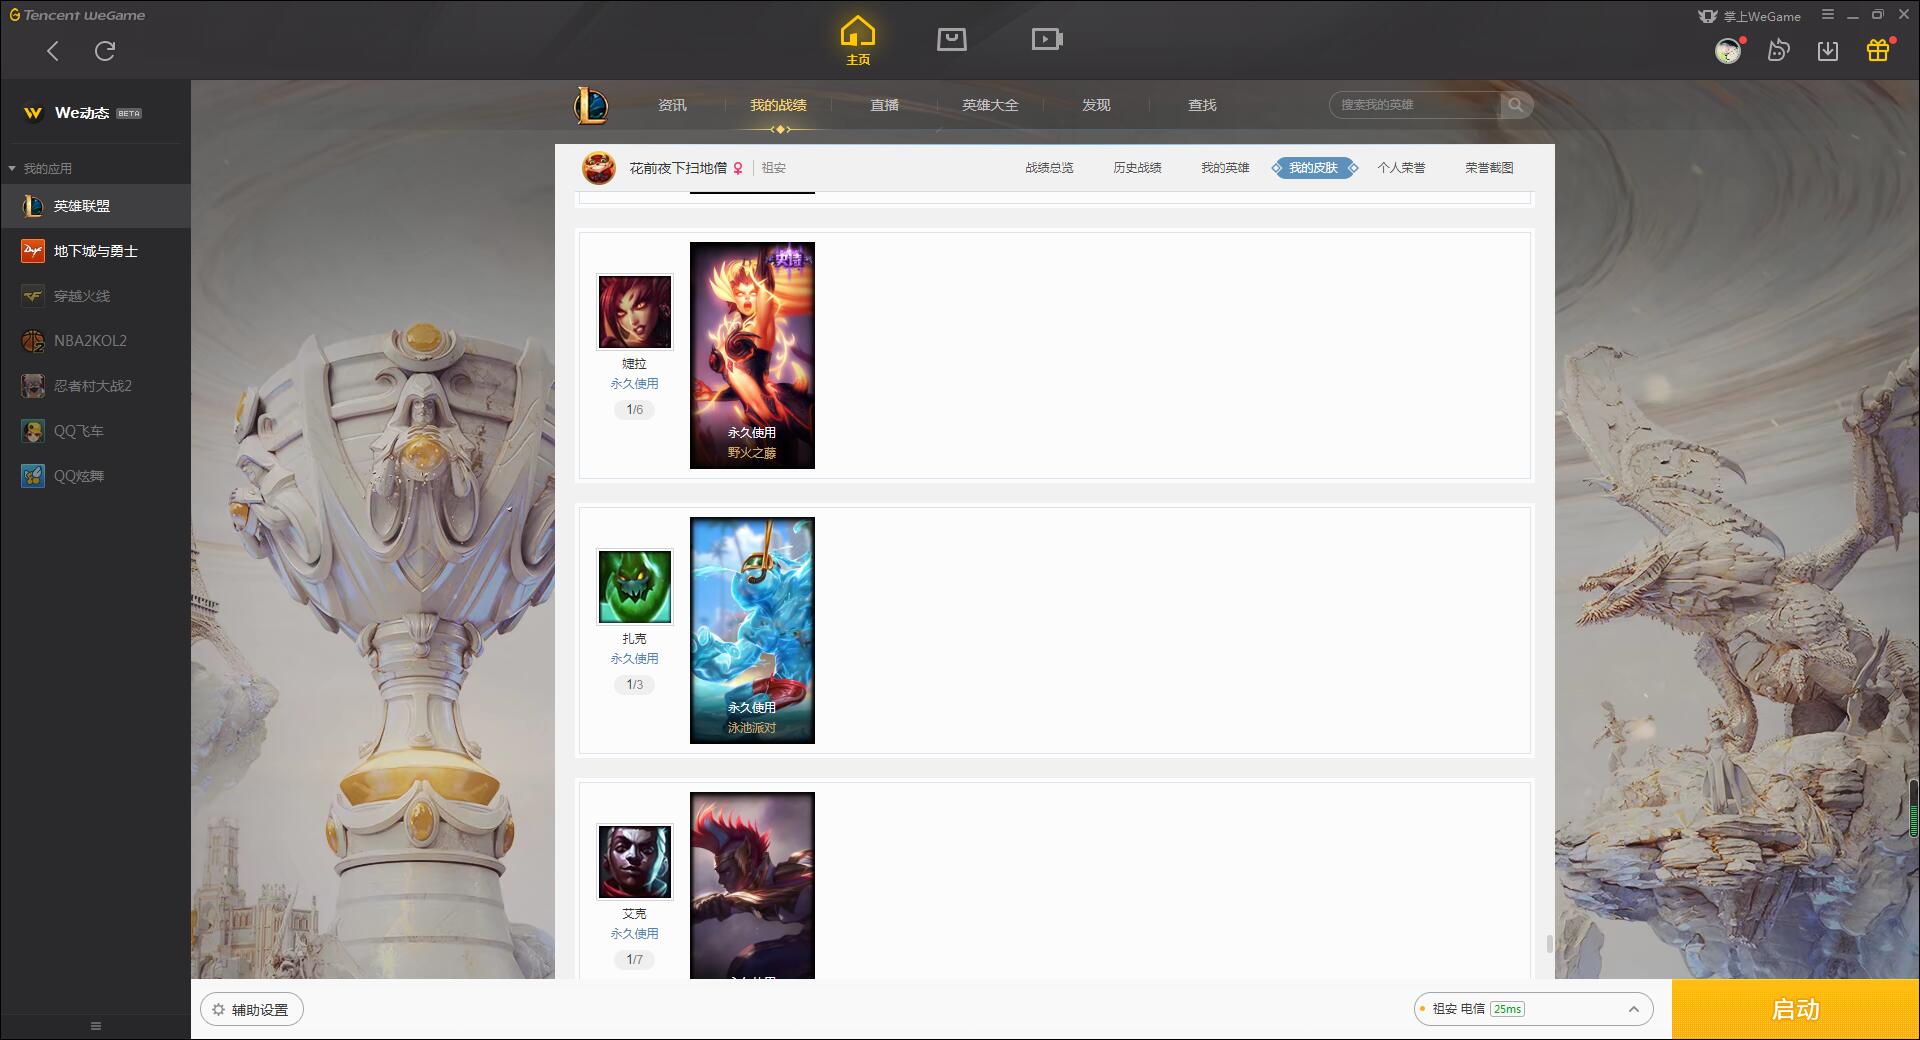
Task: Click the sidebar bottom menu handle icon
Action: (x=96, y=1026)
